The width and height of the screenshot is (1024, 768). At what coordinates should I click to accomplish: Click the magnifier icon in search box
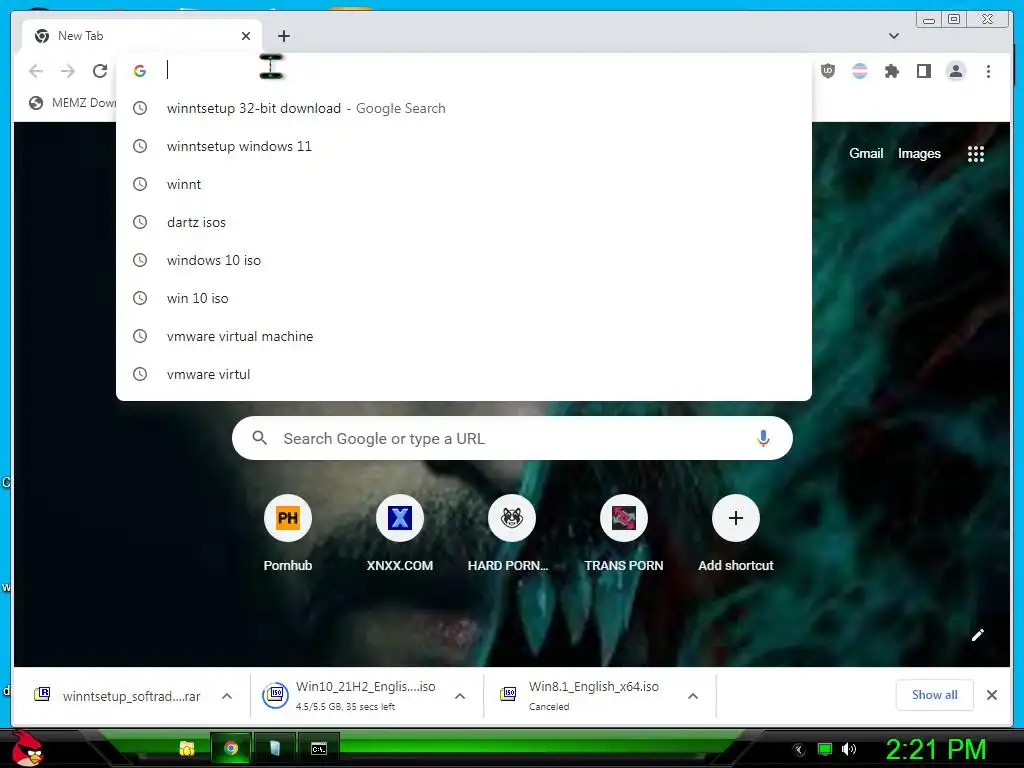pyautogui.click(x=259, y=438)
